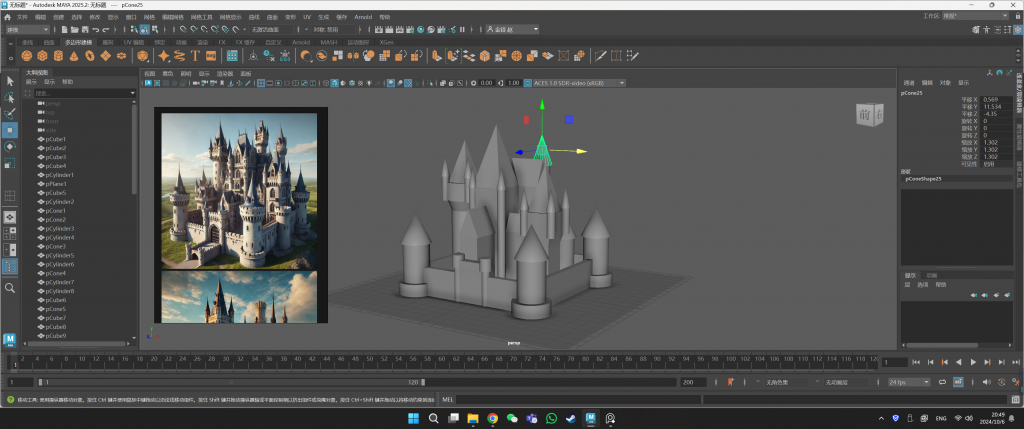Click the view cube in the viewport
The image size is (1024, 429).
869,117
